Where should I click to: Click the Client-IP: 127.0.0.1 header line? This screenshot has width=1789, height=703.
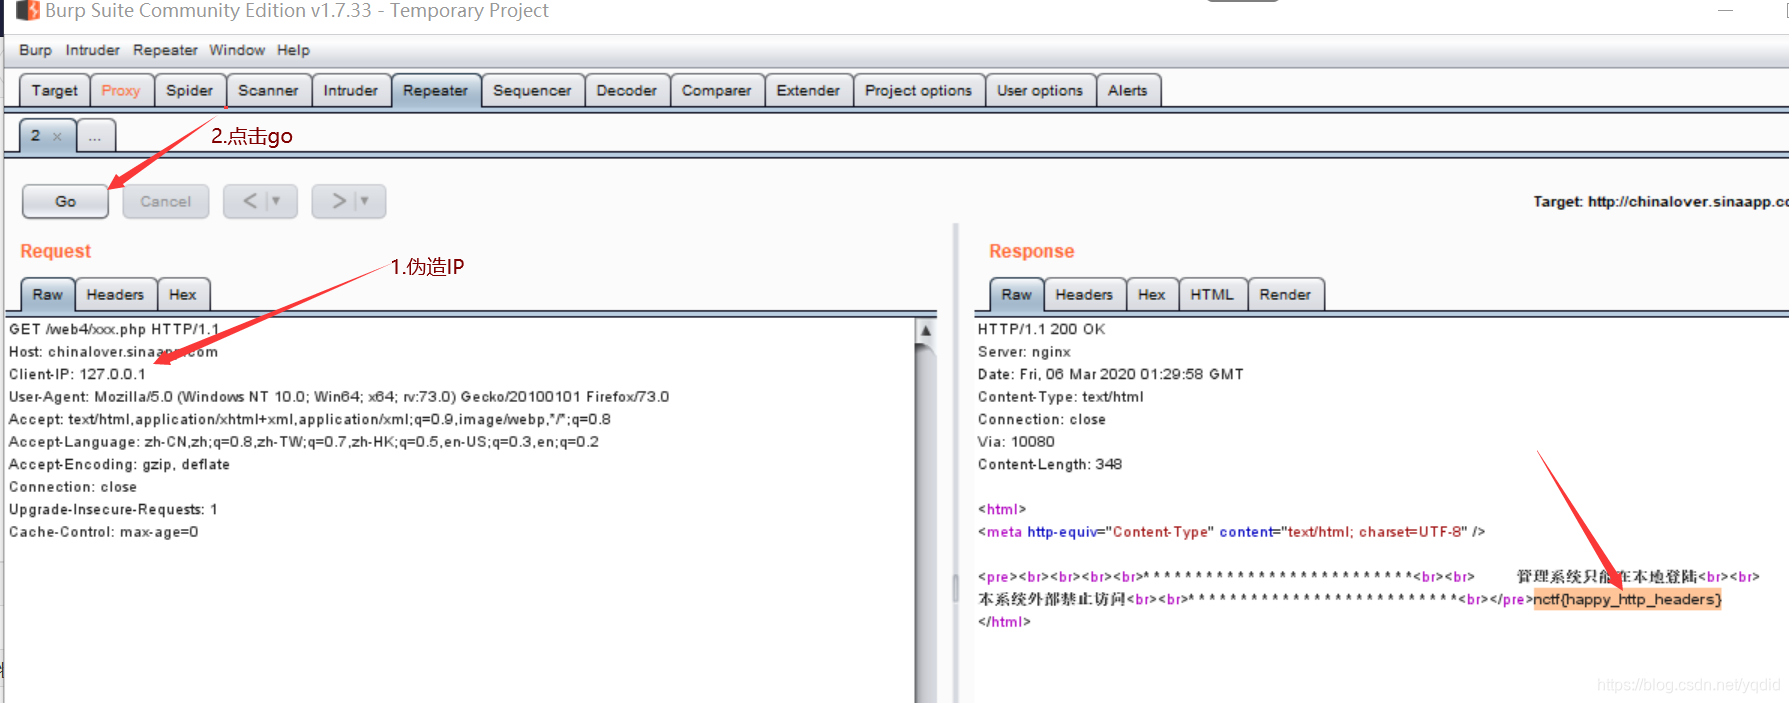pyautogui.click(x=77, y=374)
